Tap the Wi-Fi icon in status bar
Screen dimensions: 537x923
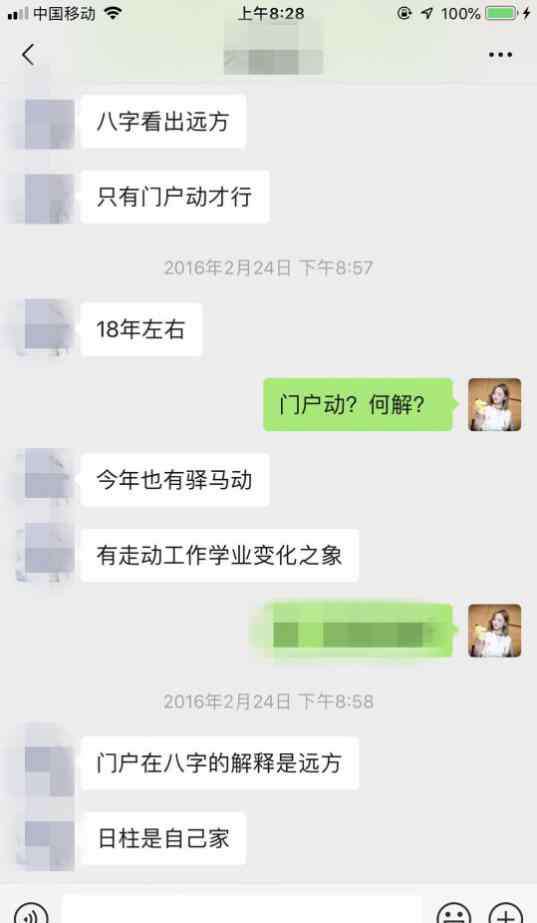pyautogui.click(x=112, y=13)
